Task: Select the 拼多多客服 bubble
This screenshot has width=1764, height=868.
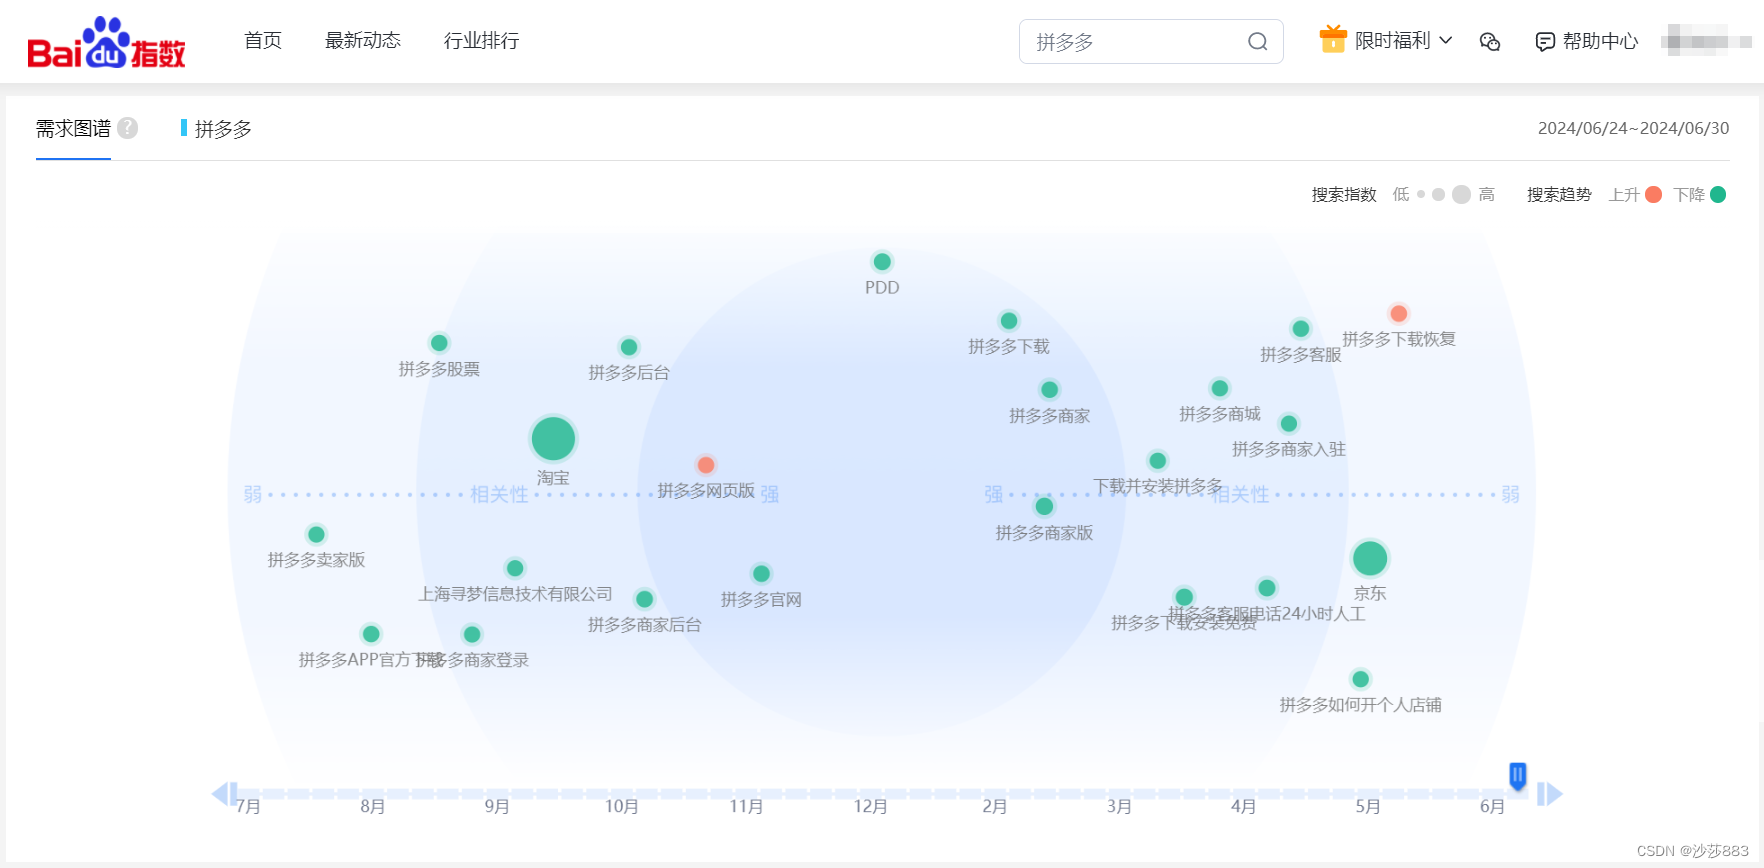Action: pyautogui.click(x=1300, y=329)
